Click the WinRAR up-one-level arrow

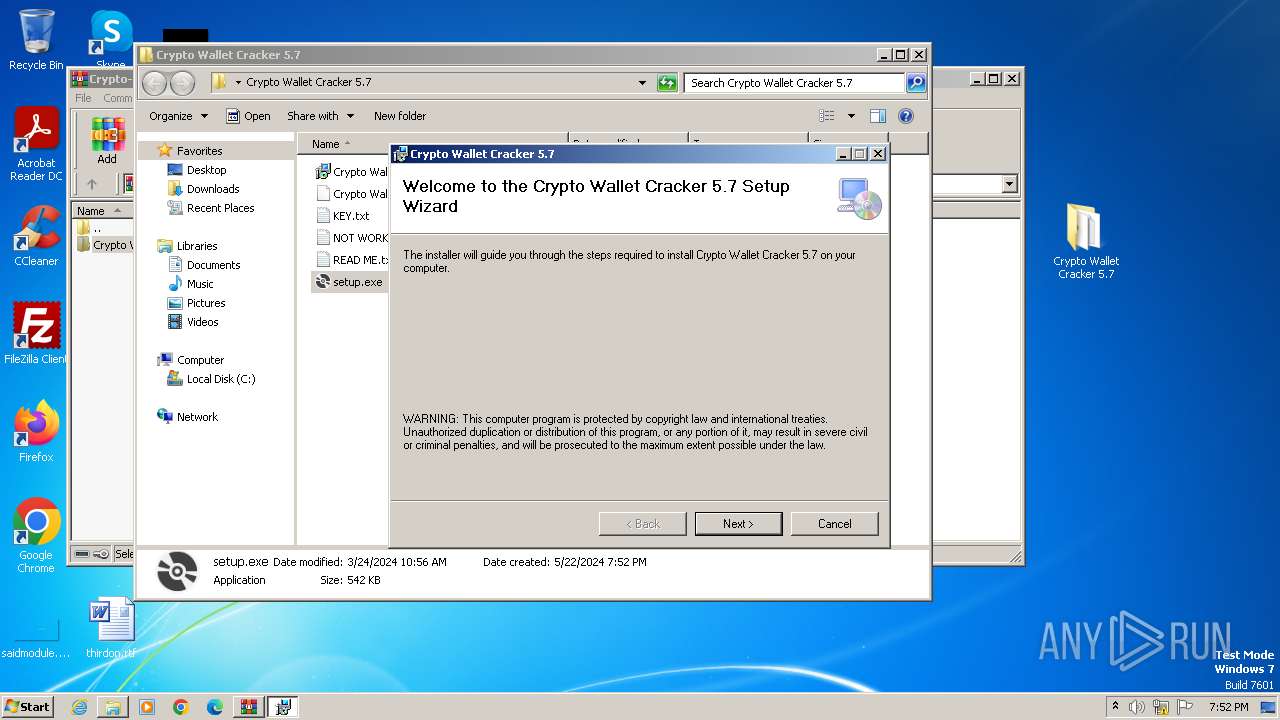point(92,184)
